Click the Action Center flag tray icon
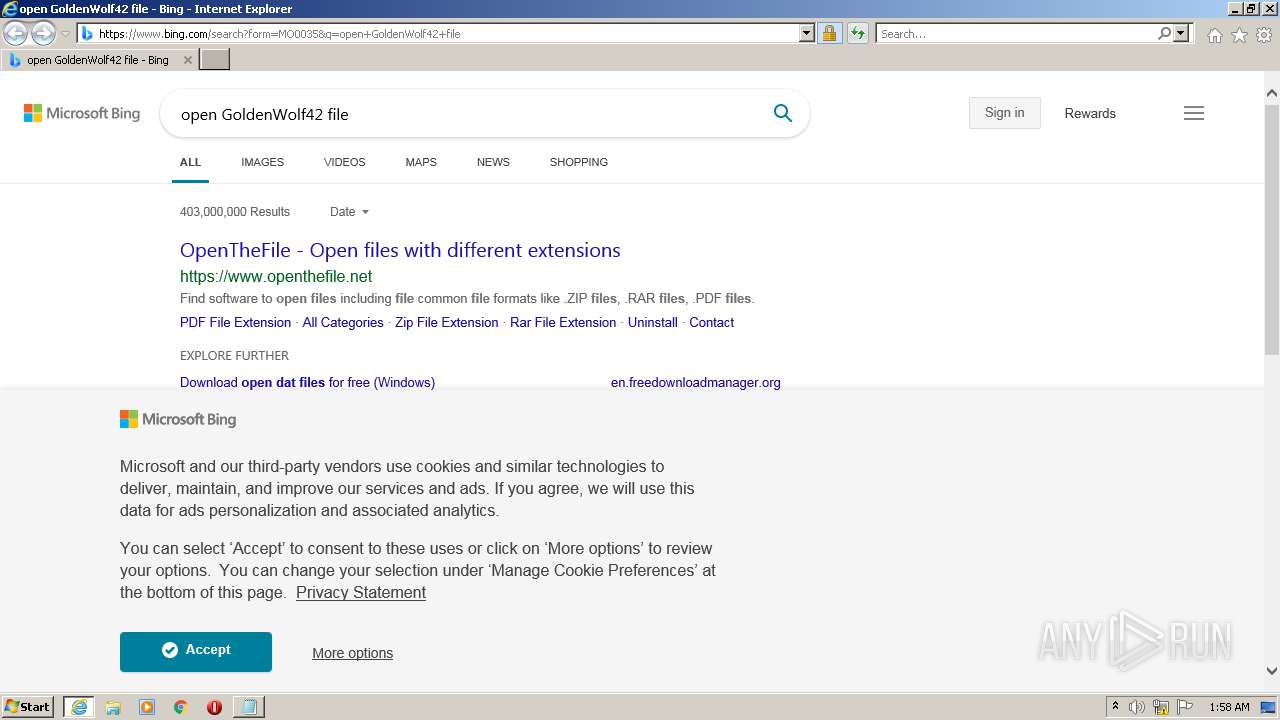This screenshot has width=1280, height=720. [1184, 707]
